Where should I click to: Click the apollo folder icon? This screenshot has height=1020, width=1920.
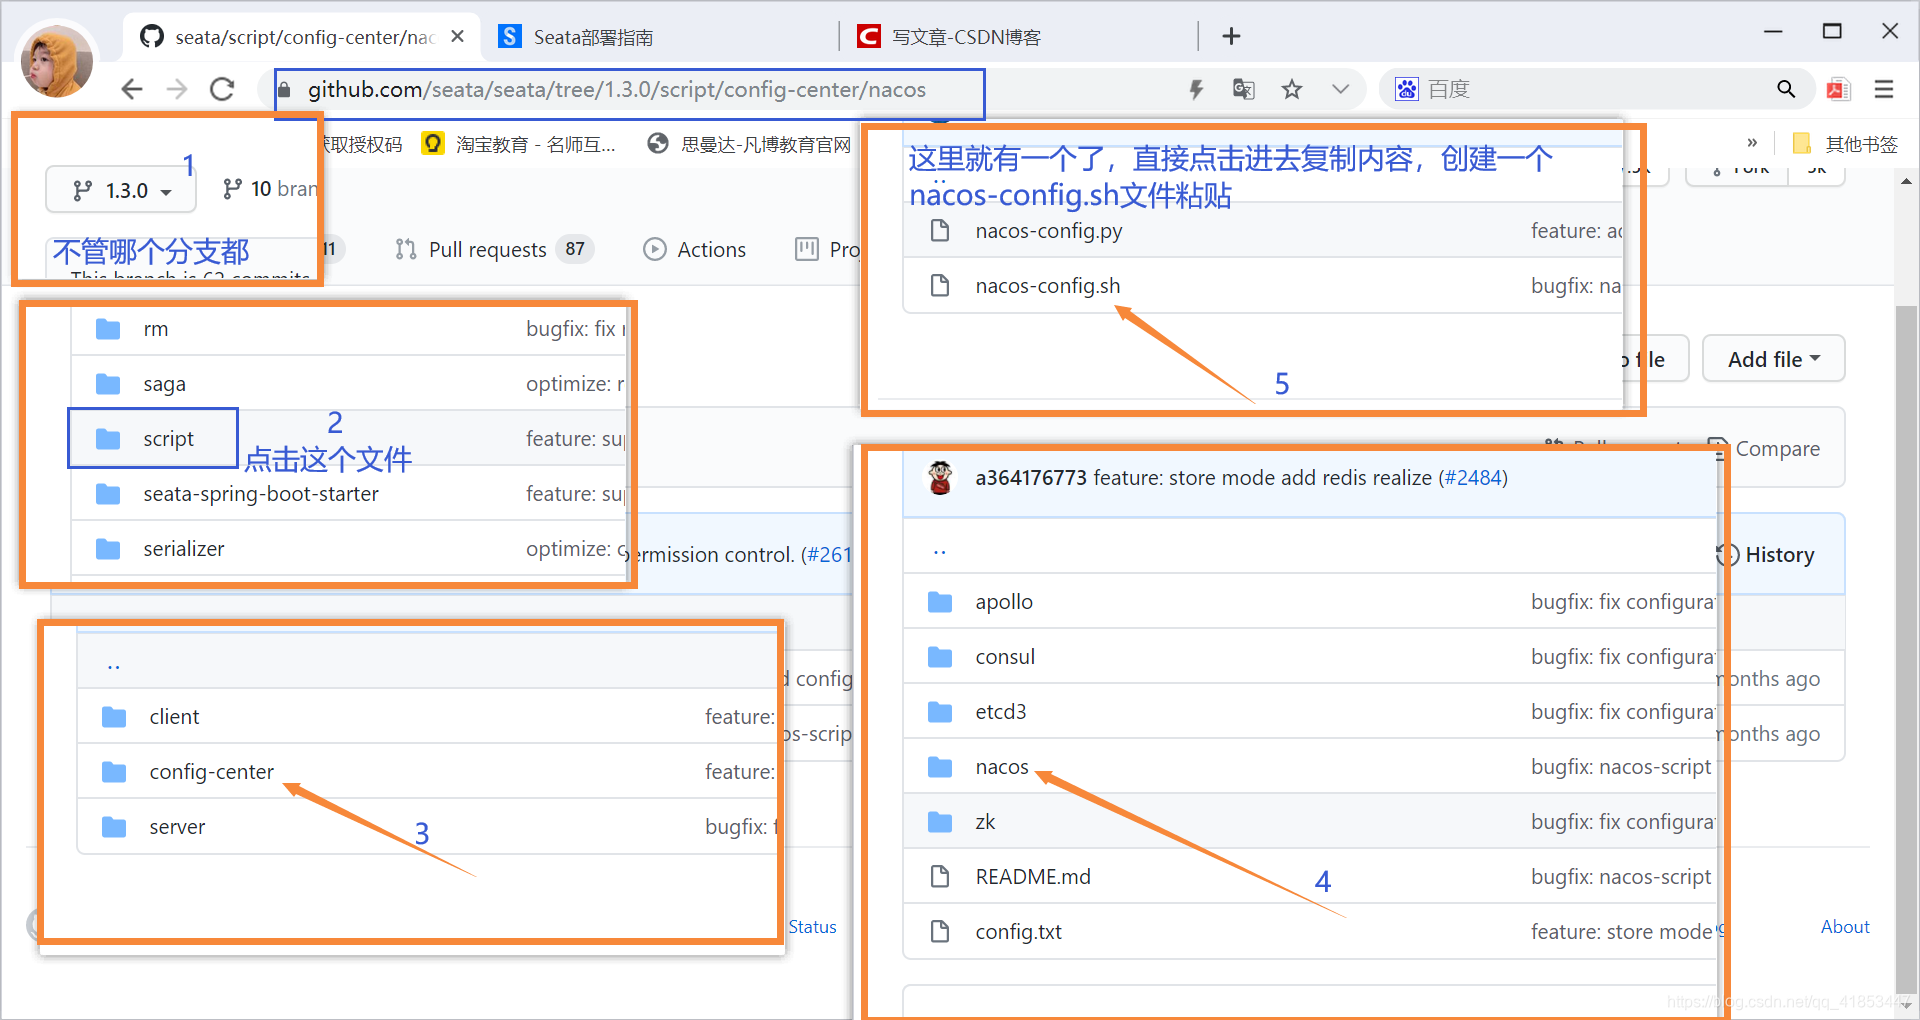click(x=940, y=602)
